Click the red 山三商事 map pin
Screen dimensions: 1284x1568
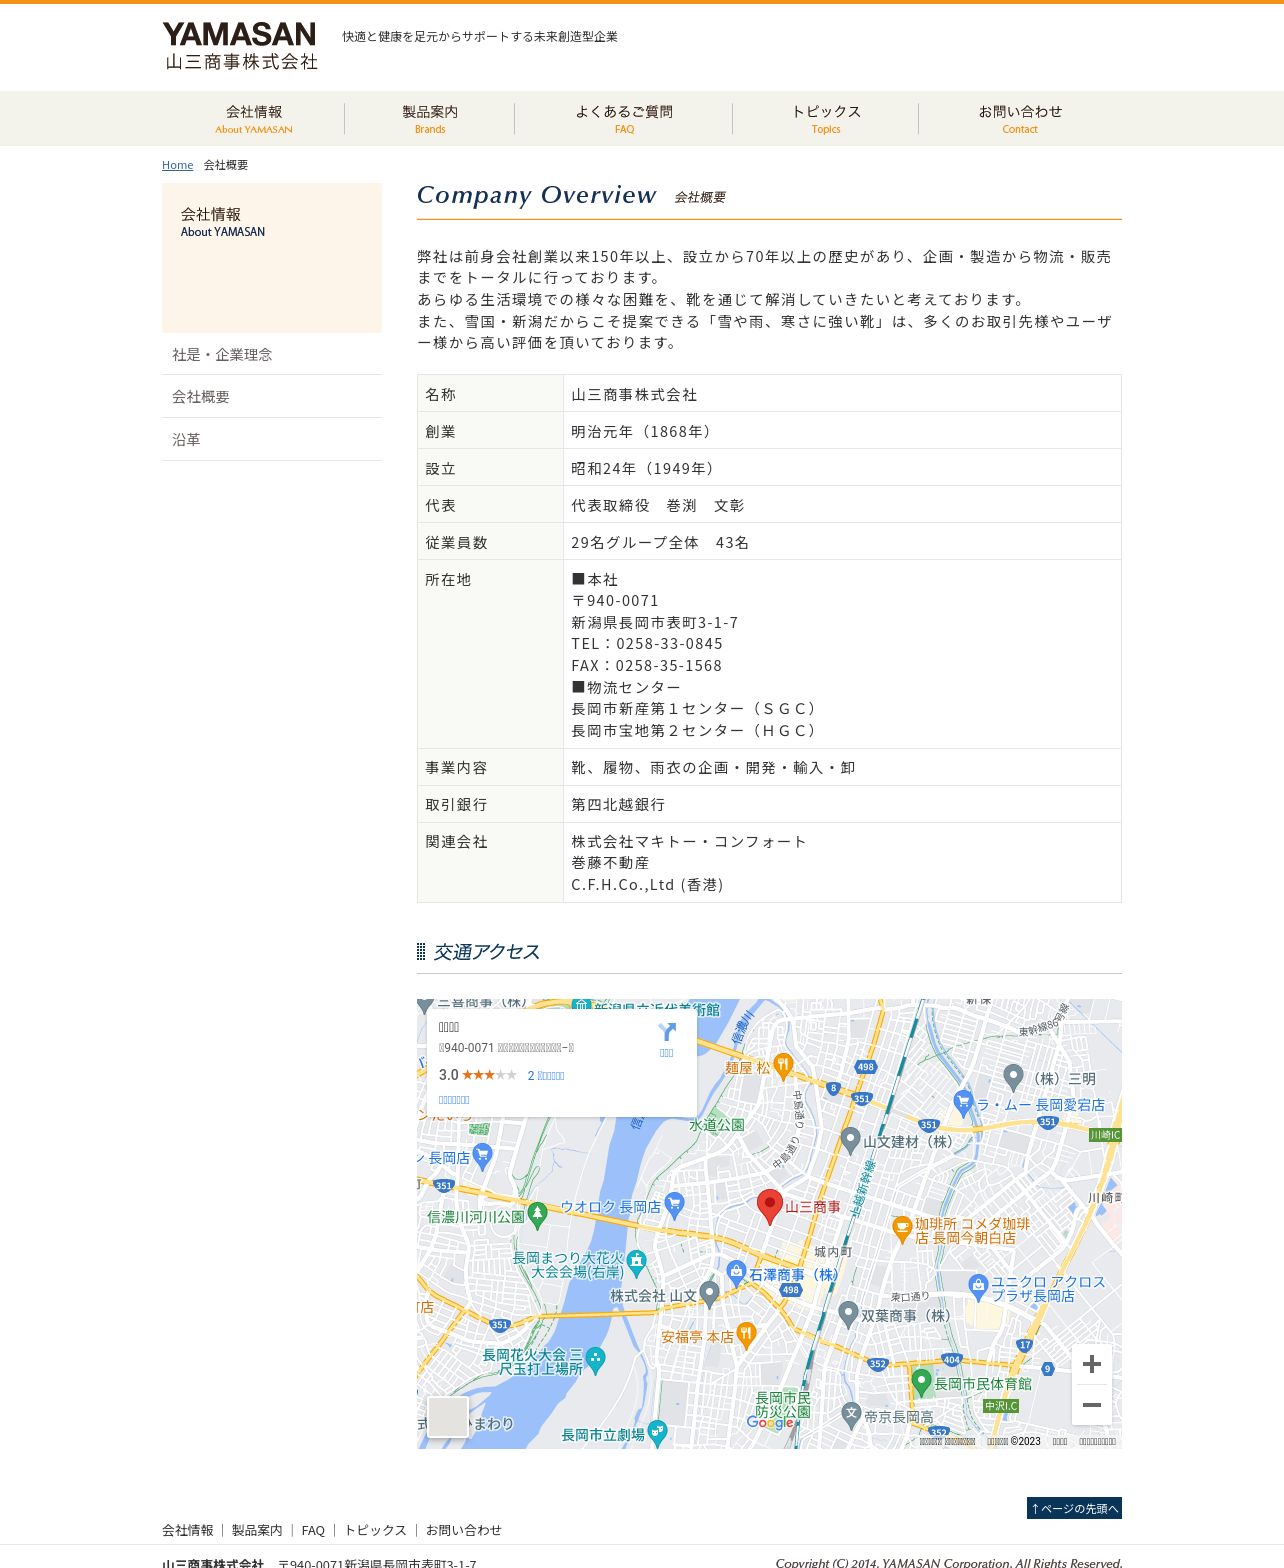769,1206
